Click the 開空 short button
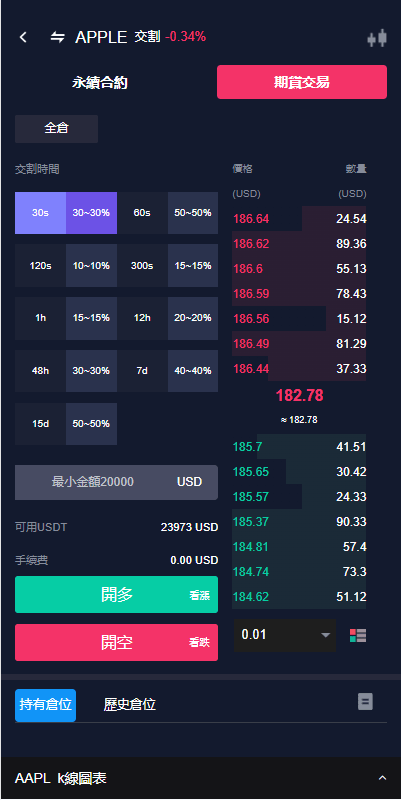This screenshot has height=800, width=401. click(116, 642)
